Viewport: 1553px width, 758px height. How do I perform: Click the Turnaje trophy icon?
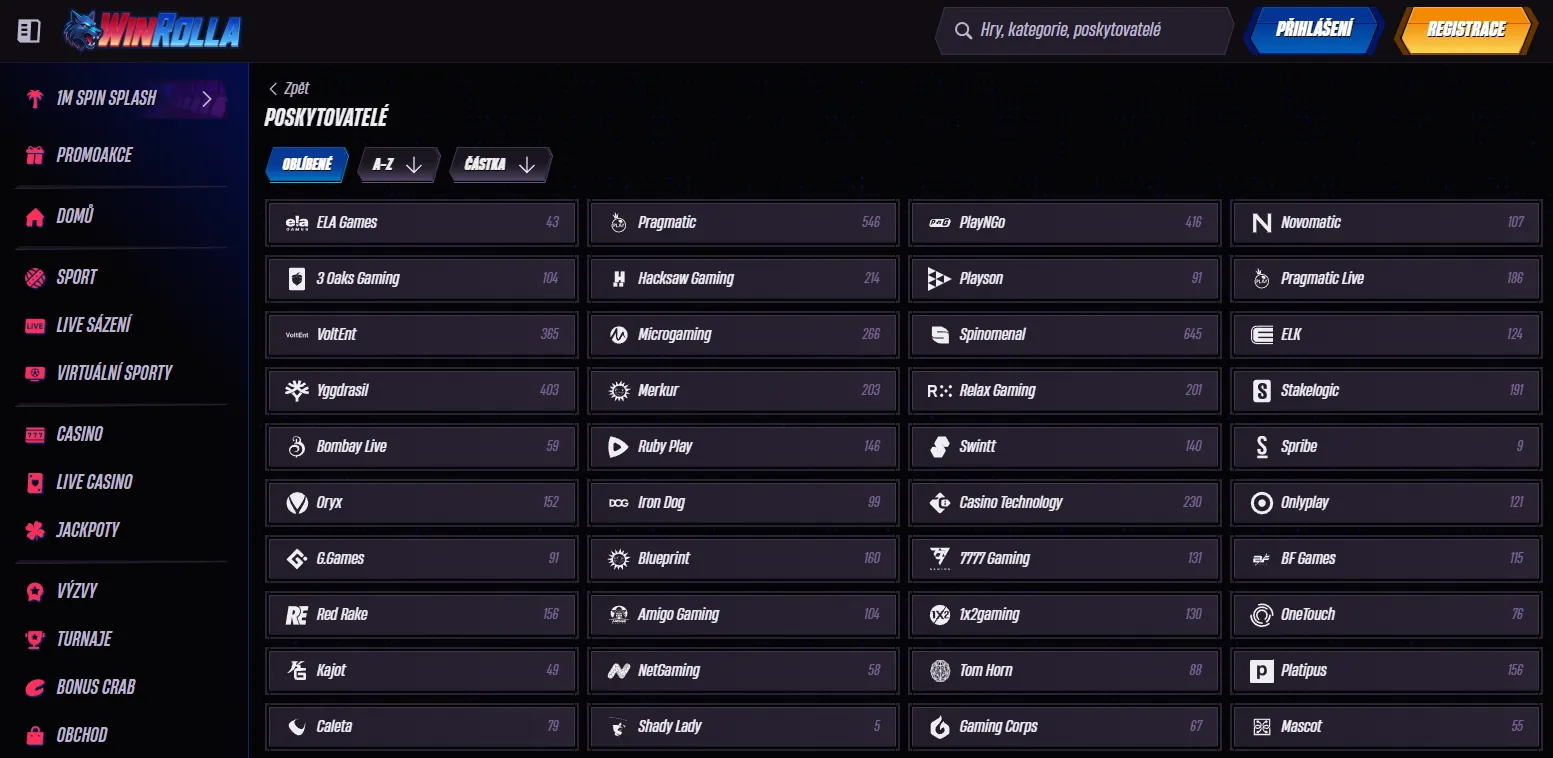click(x=35, y=639)
